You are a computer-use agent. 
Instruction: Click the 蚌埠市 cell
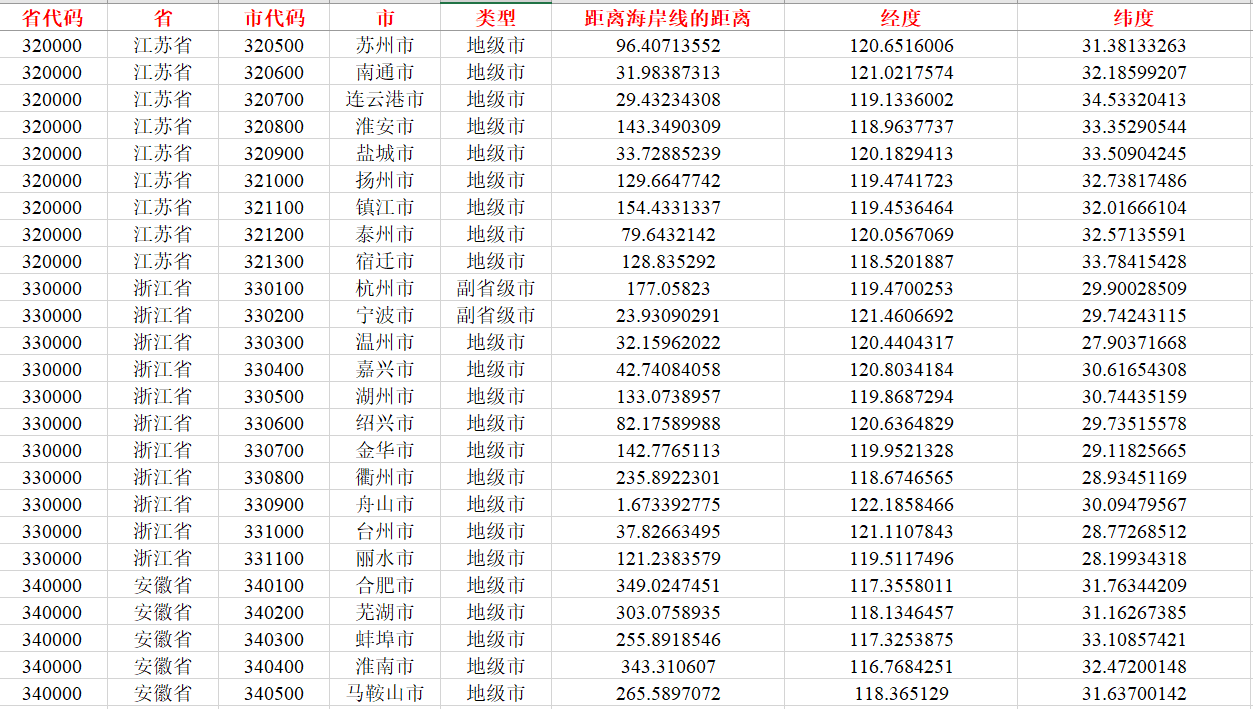tap(385, 639)
